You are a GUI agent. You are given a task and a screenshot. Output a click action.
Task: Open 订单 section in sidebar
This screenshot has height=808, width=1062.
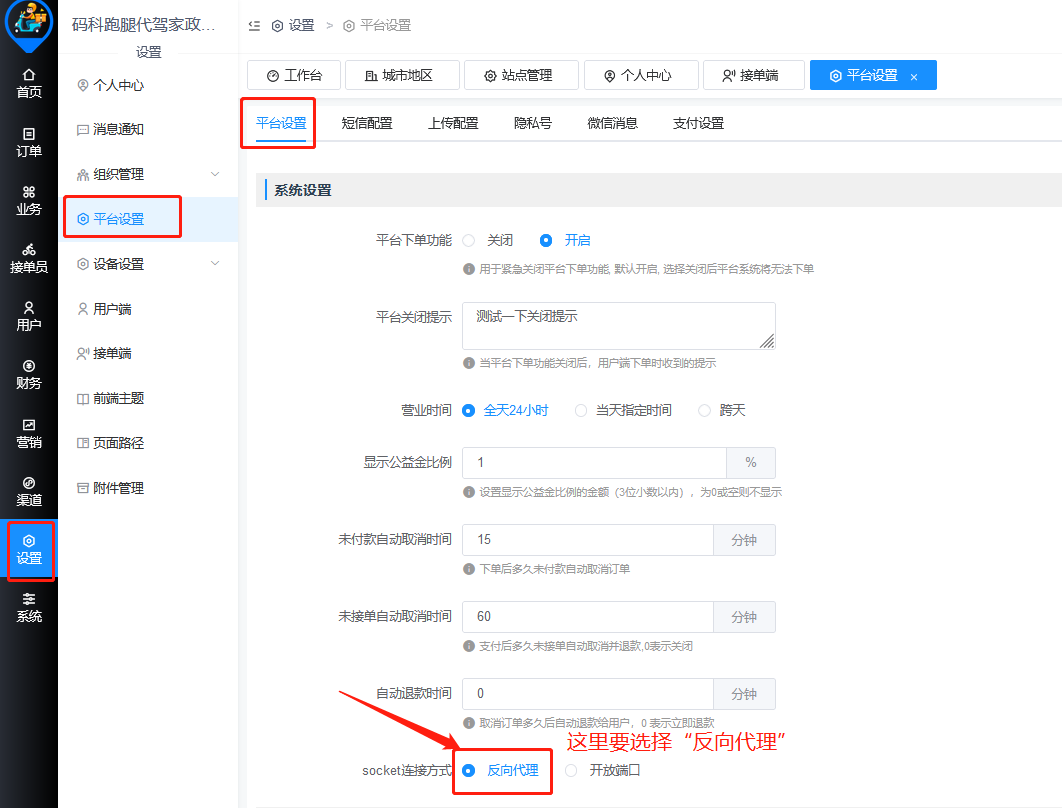28,142
